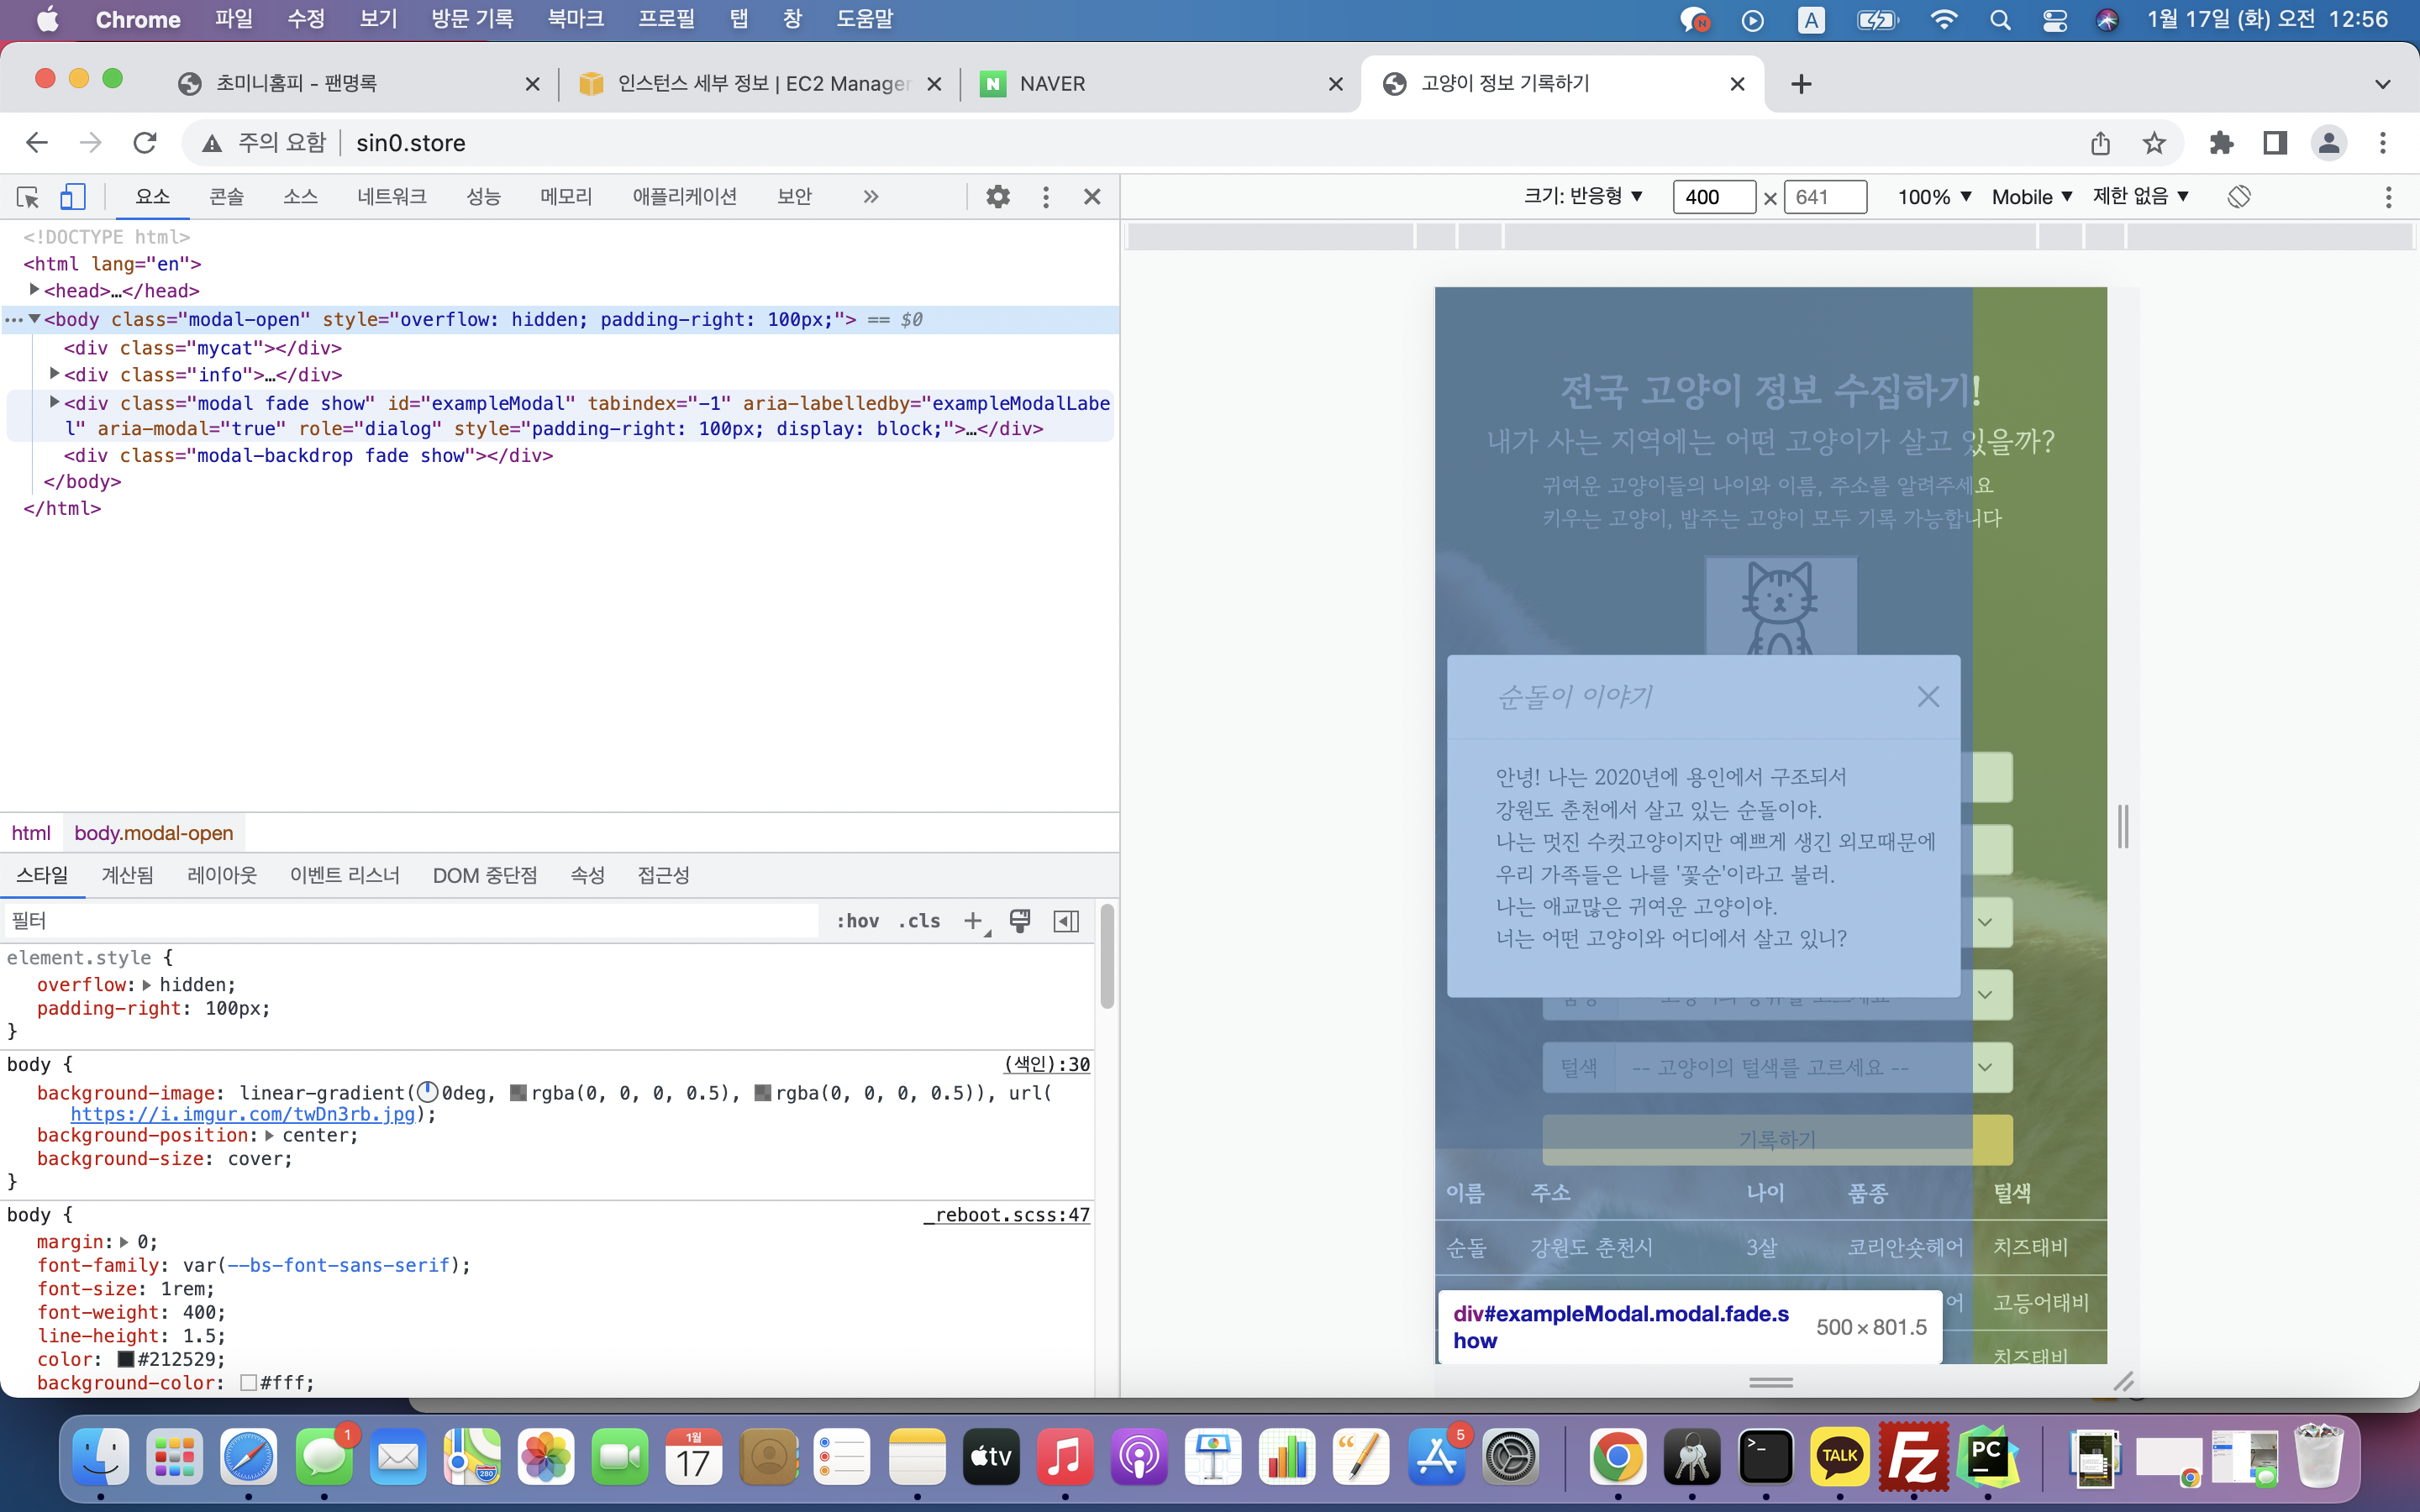The width and height of the screenshot is (2420, 1512).
Task: Share this page from address bar
Action: point(2100,143)
